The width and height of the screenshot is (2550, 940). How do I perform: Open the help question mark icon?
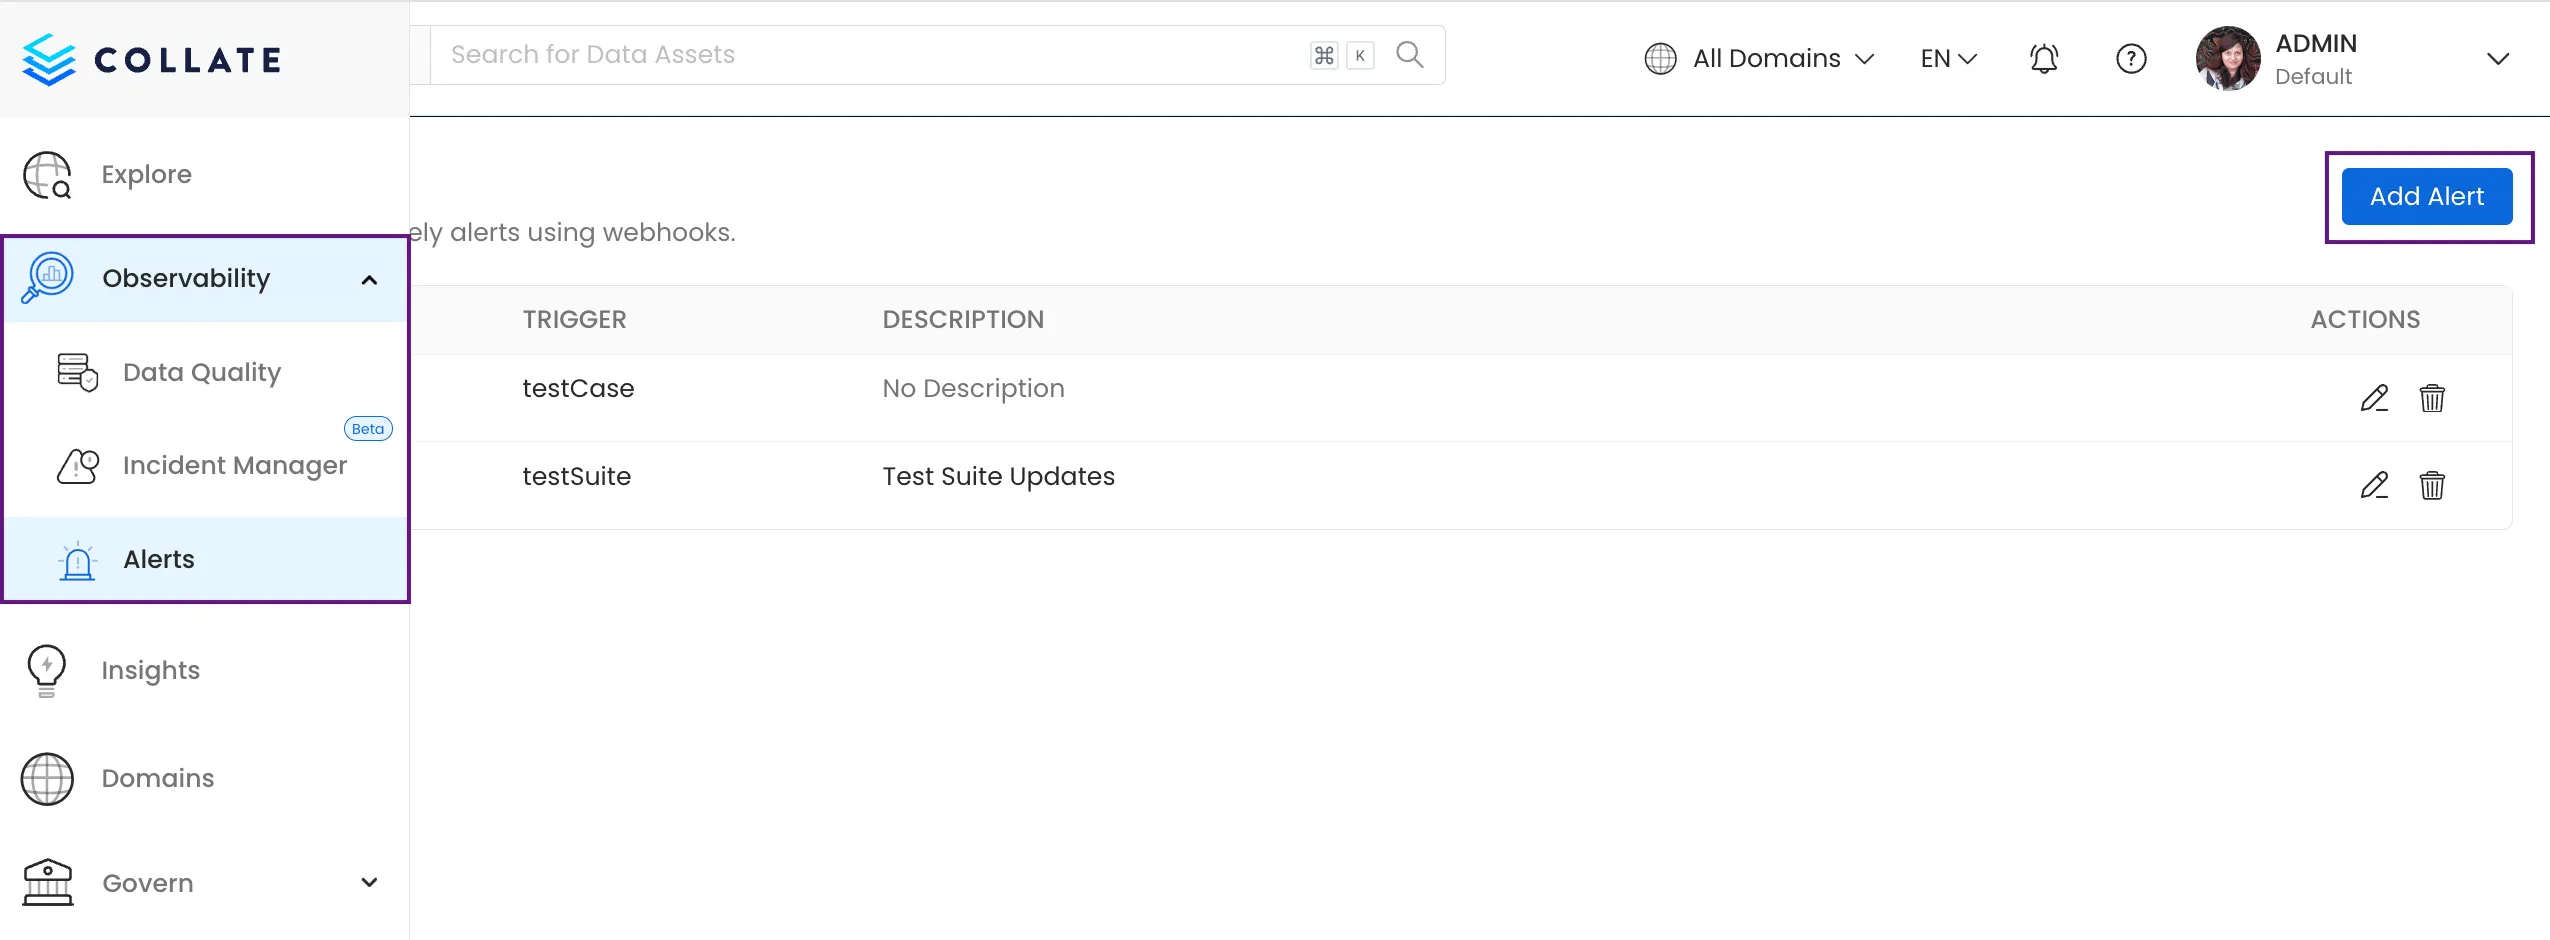click(2131, 58)
